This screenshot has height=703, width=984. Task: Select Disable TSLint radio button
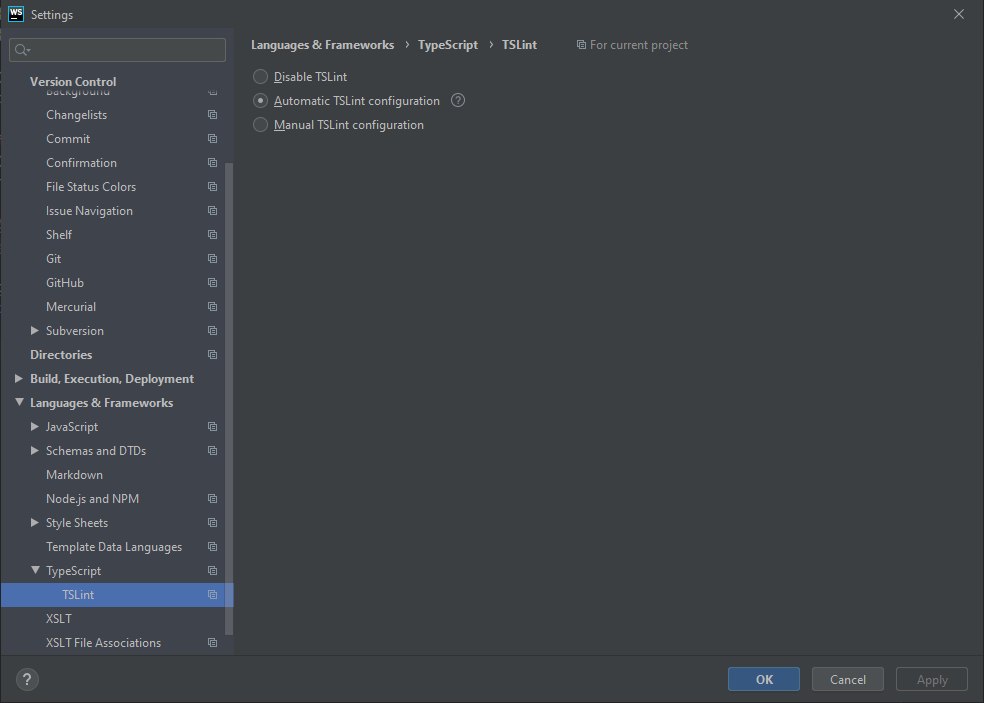point(260,77)
